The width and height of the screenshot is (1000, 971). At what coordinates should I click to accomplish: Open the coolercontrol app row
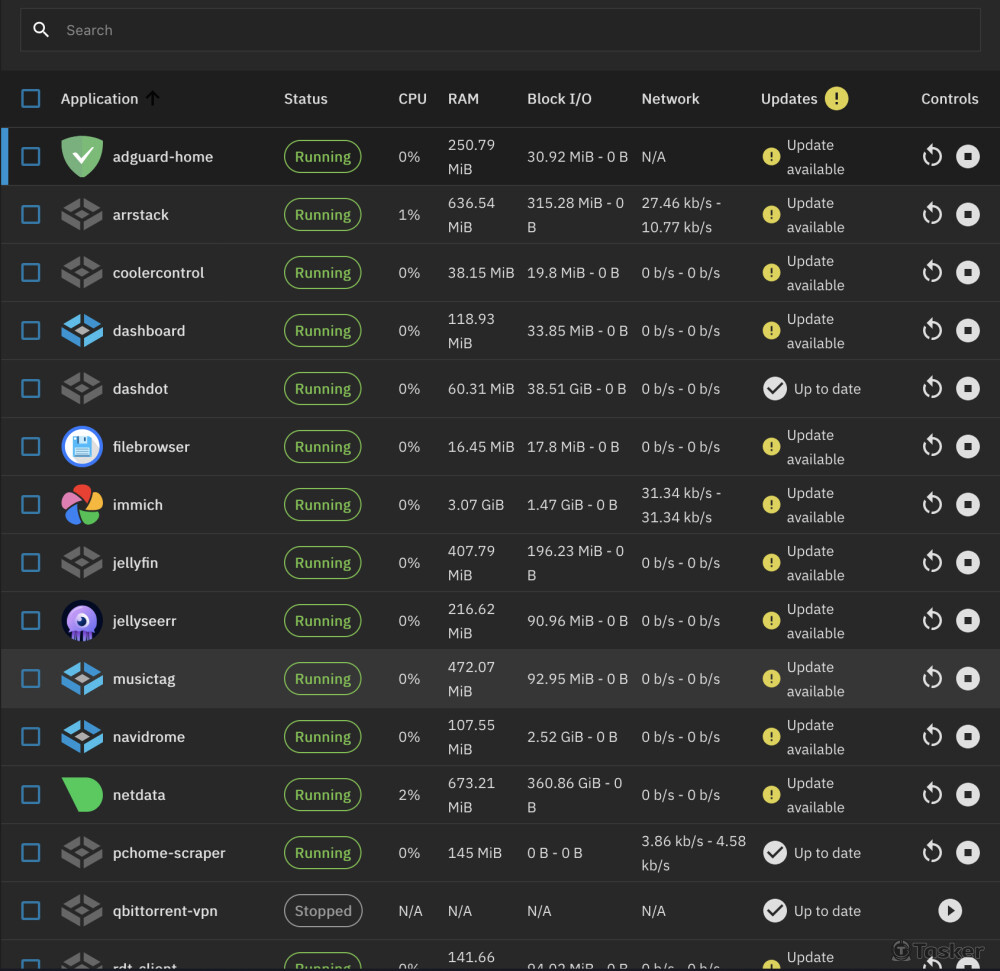(x=158, y=273)
